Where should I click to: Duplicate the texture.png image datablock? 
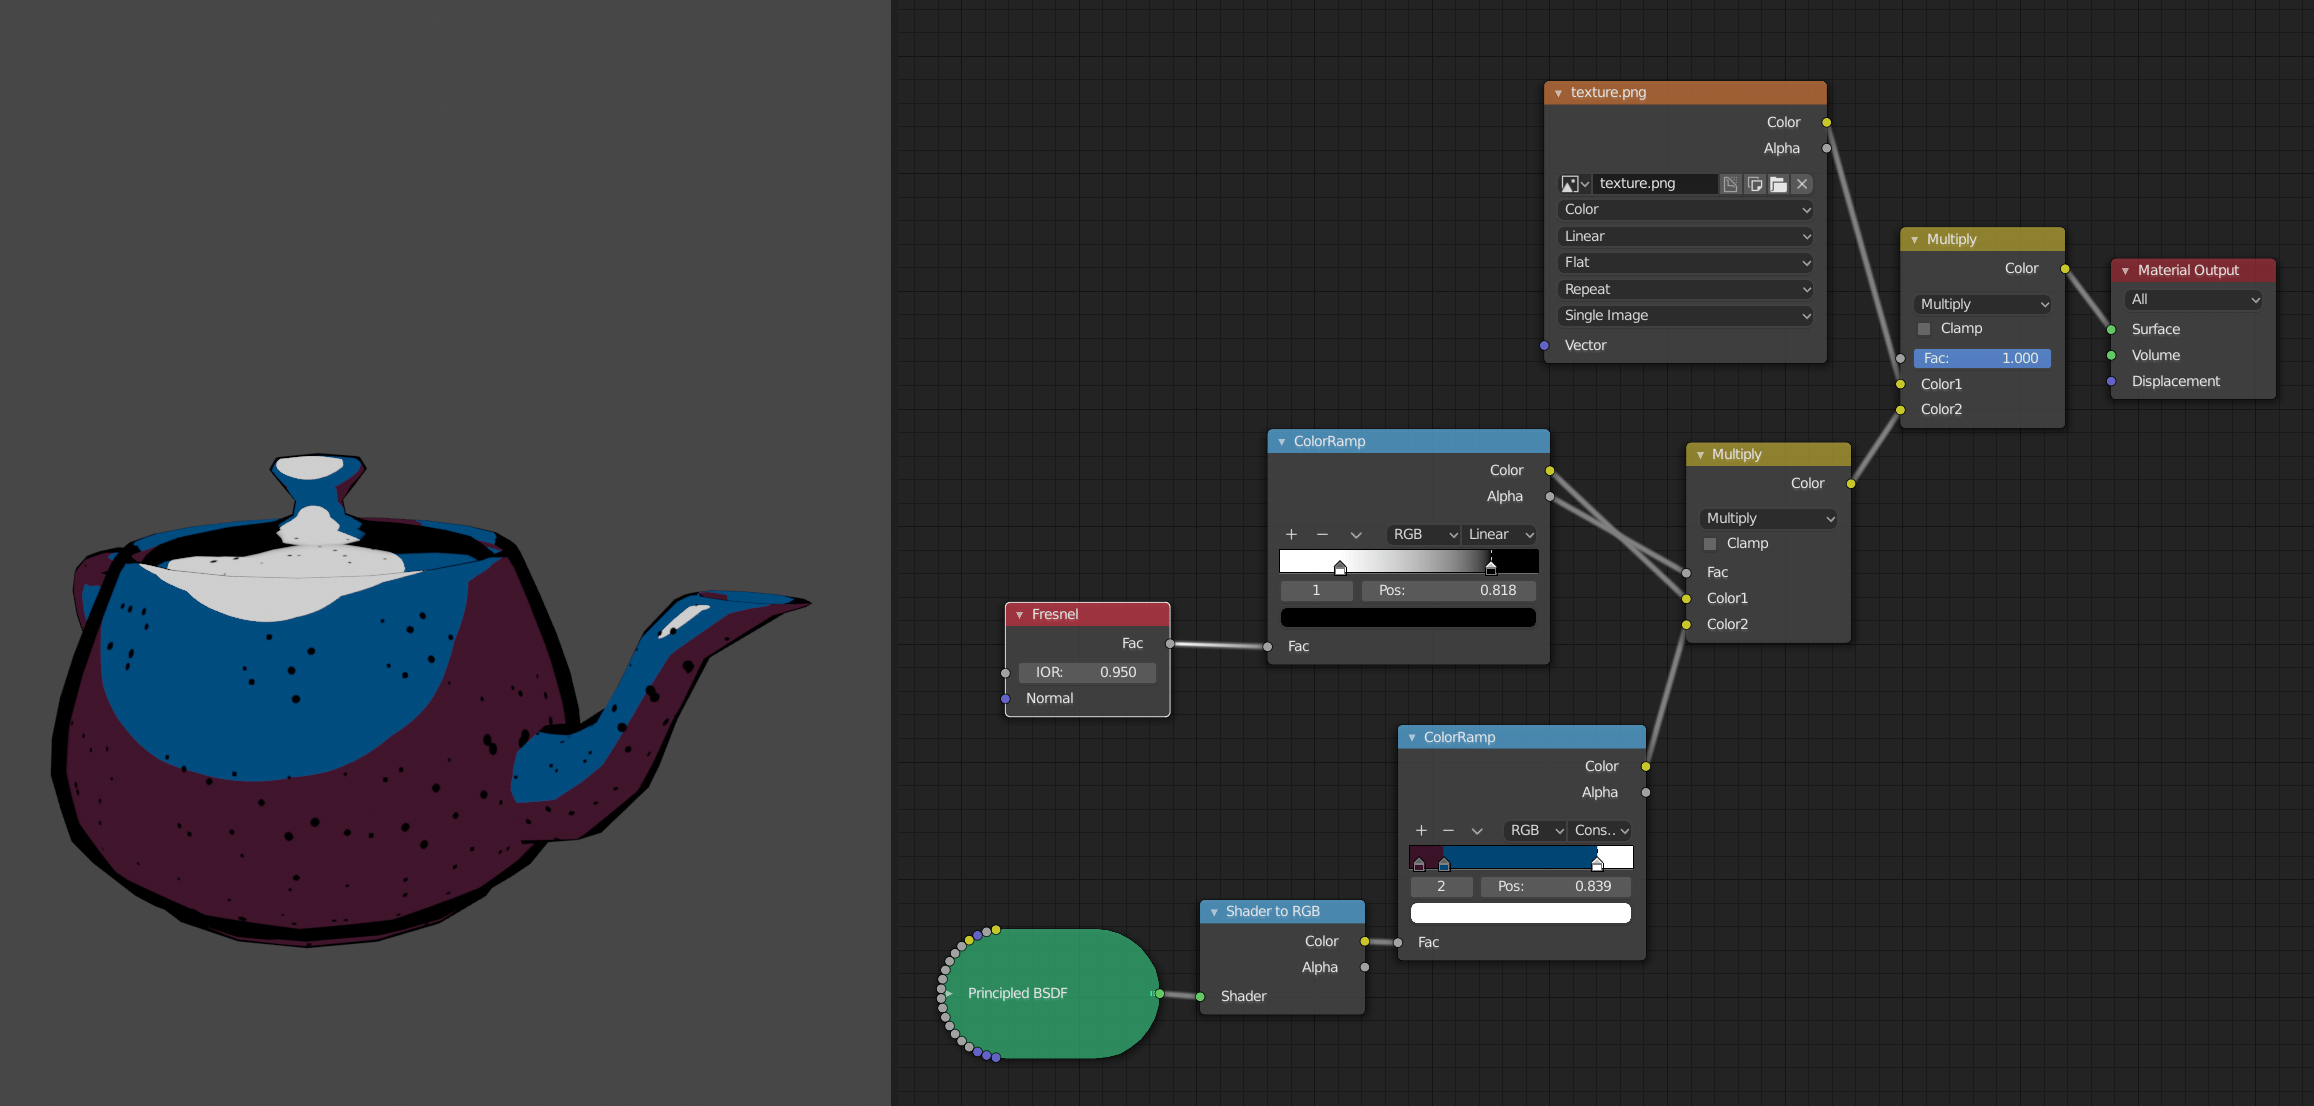[x=1755, y=184]
